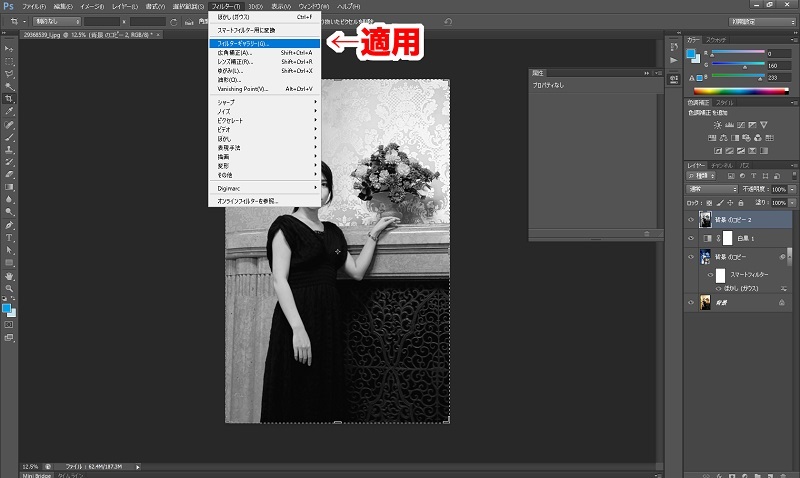
Task: Click the R value input field
Action: click(x=779, y=54)
